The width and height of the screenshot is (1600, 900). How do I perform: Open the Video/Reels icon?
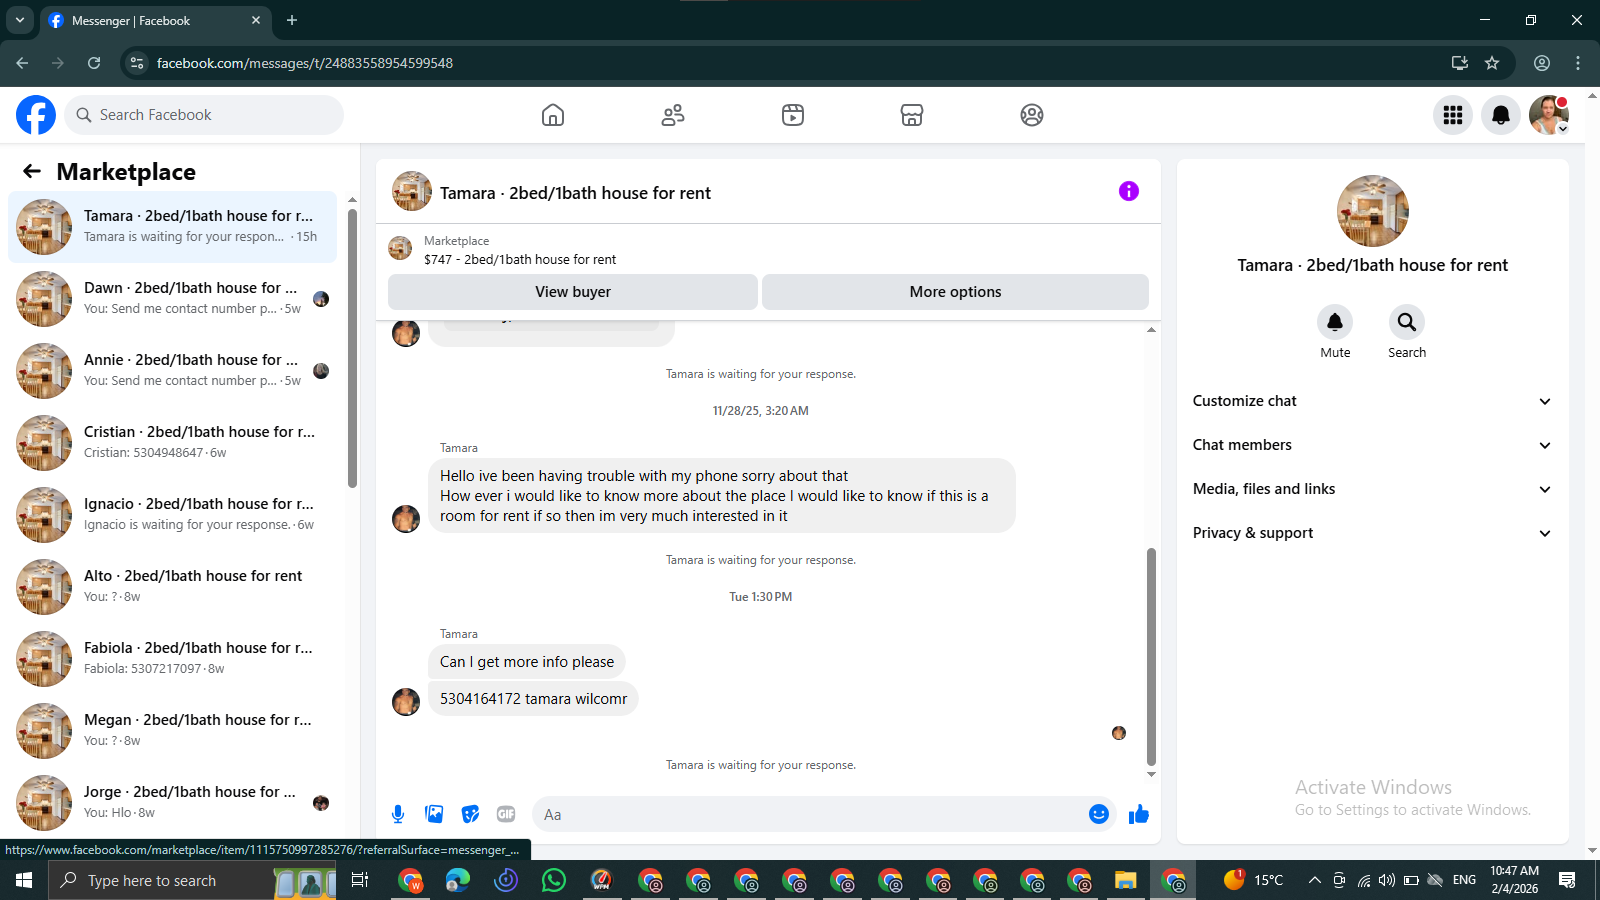793,115
